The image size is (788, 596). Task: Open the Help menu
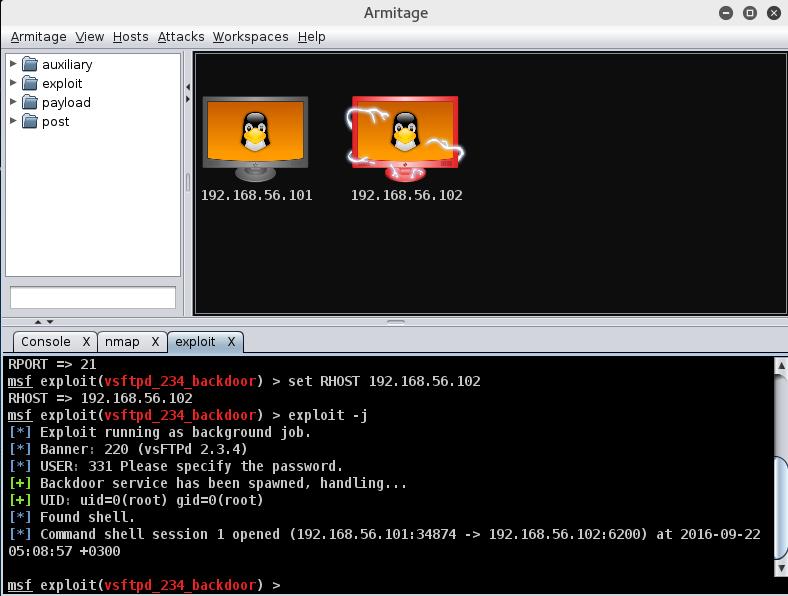point(312,37)
